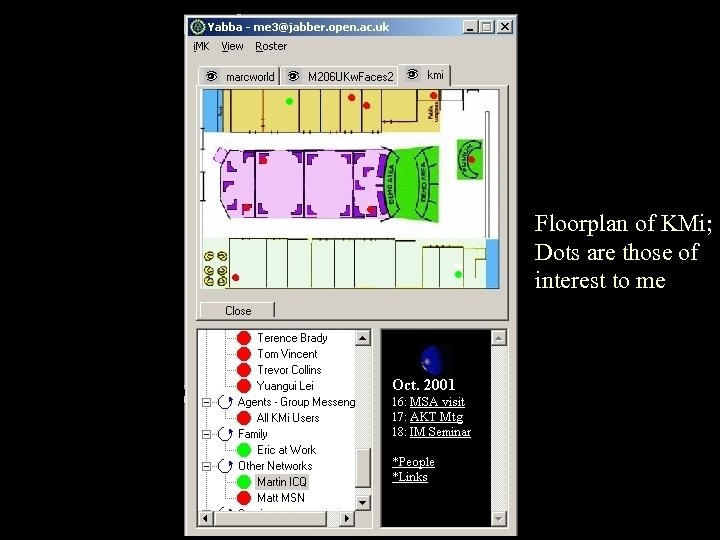Click the Yabba app icon in title bar
Viewport: 720px width, 540px height.
click(x=197, y=27)
